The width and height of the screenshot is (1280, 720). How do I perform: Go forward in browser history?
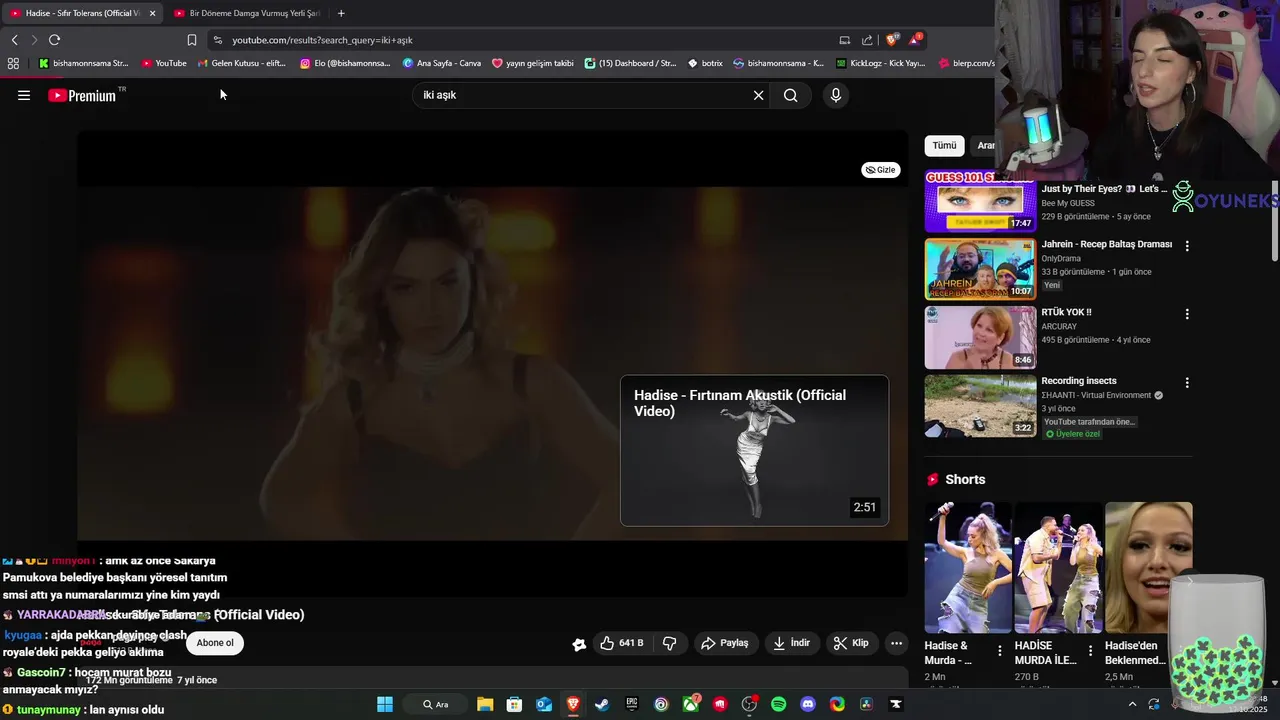click(33, 40)
